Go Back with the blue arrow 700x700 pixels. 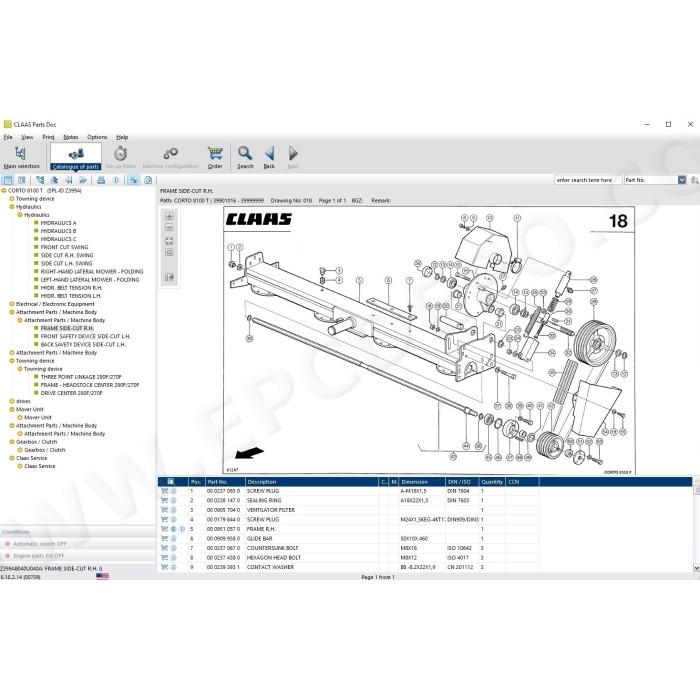coord(269,157)
